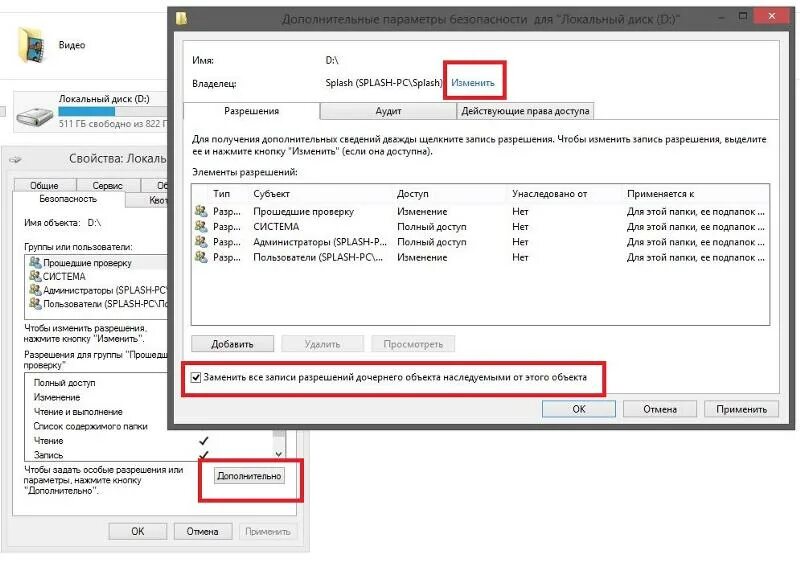Click group icon beside Пользователи in Properties list
The width and height of the screenshot is (800, 564).
coord(35,304)
